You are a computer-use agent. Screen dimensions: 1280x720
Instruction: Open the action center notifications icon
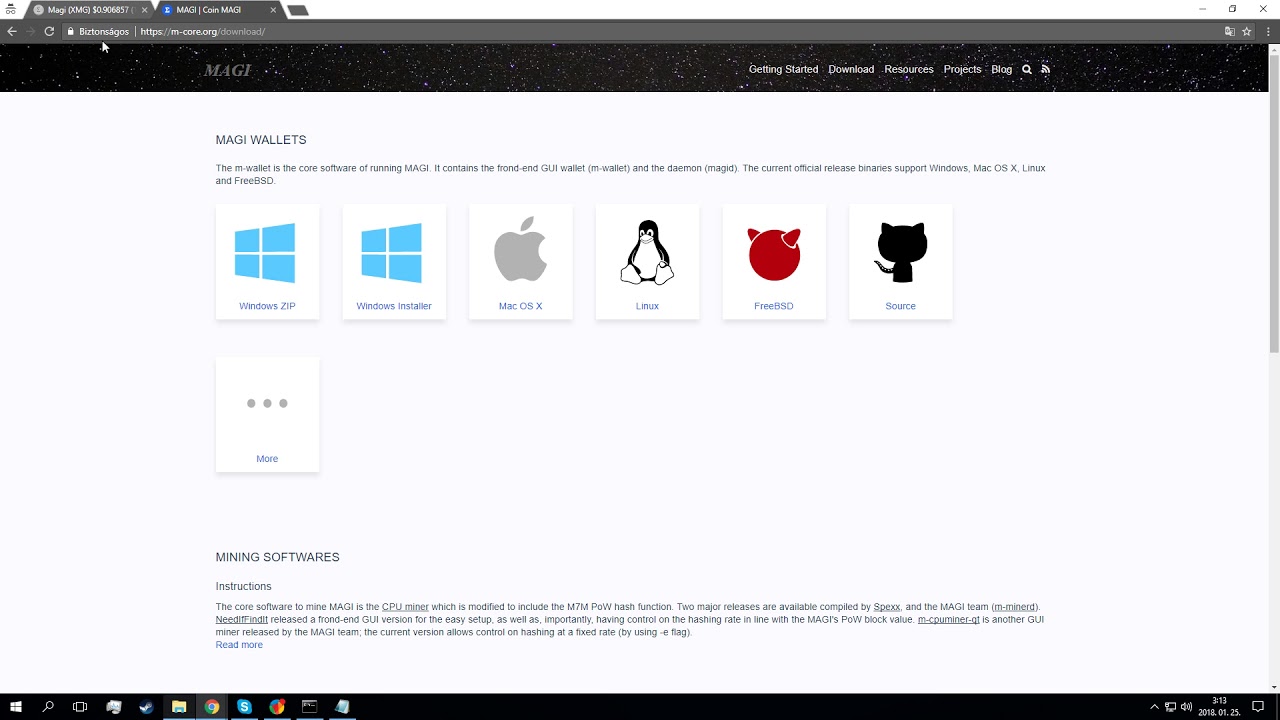pyautogui.click(x=1258, y=706)
